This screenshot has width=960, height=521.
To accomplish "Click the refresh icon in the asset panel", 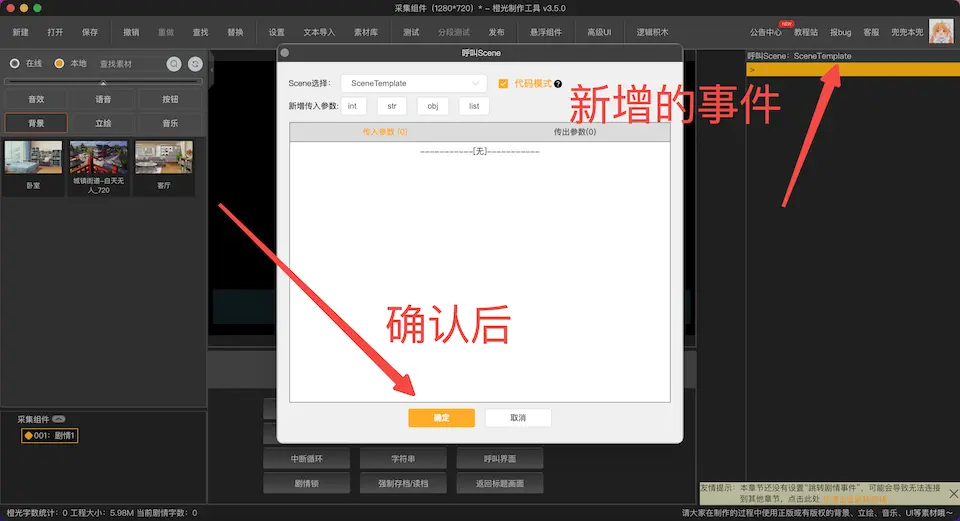I will tap(195, 64).
